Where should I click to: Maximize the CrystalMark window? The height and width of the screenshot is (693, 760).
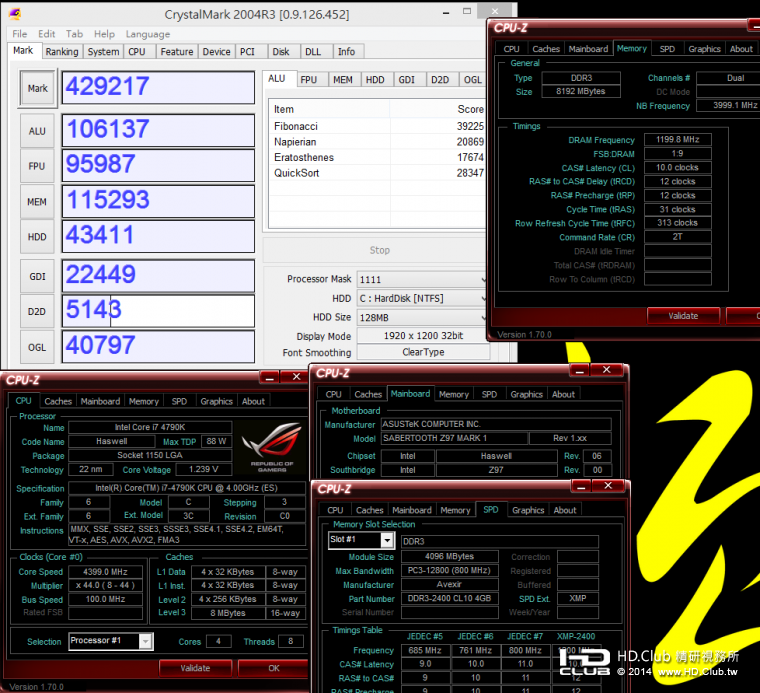click(x=467, y=12)
